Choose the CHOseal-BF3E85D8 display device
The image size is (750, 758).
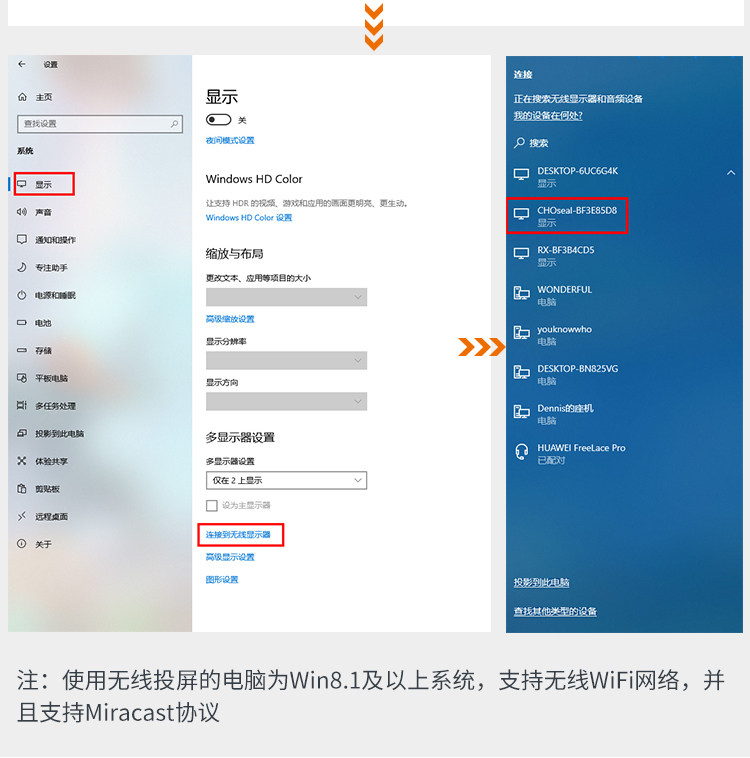click(x=567, y=216)
